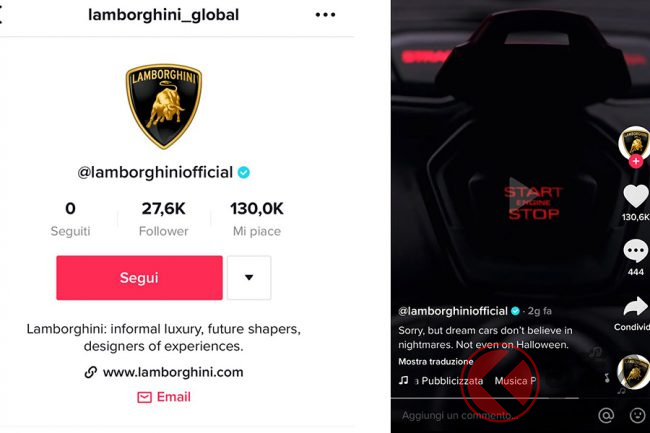
Task: View the 0 Seguiti list
Action: [70, 219]
